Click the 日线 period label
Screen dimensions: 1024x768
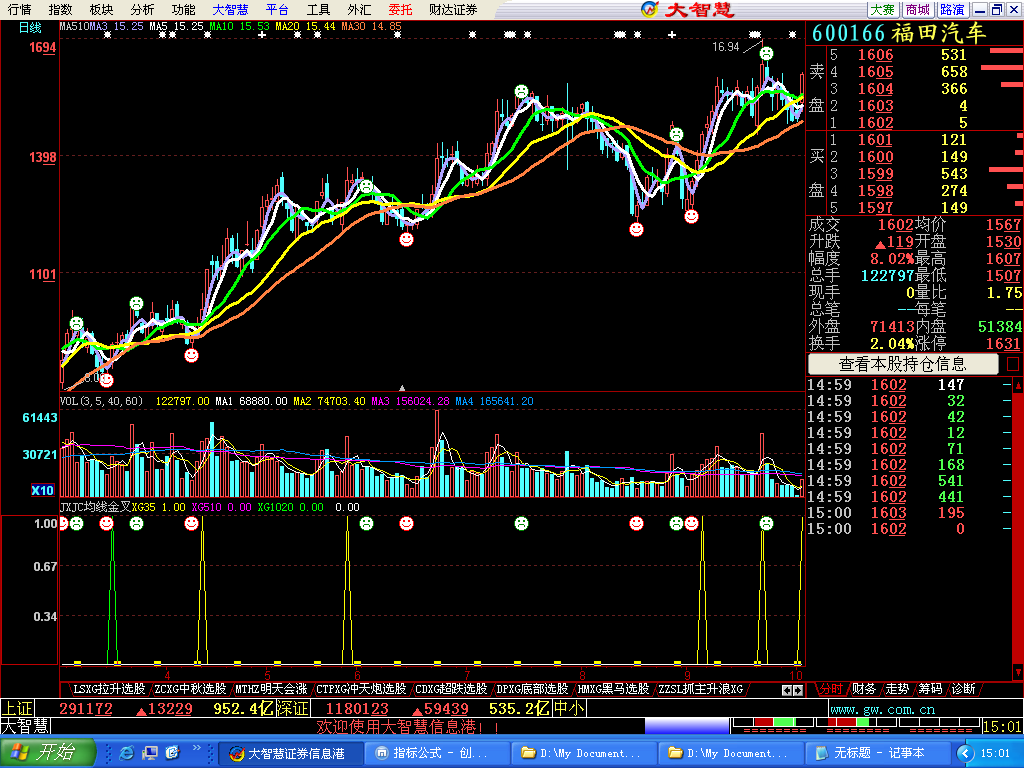coord(30,27)
